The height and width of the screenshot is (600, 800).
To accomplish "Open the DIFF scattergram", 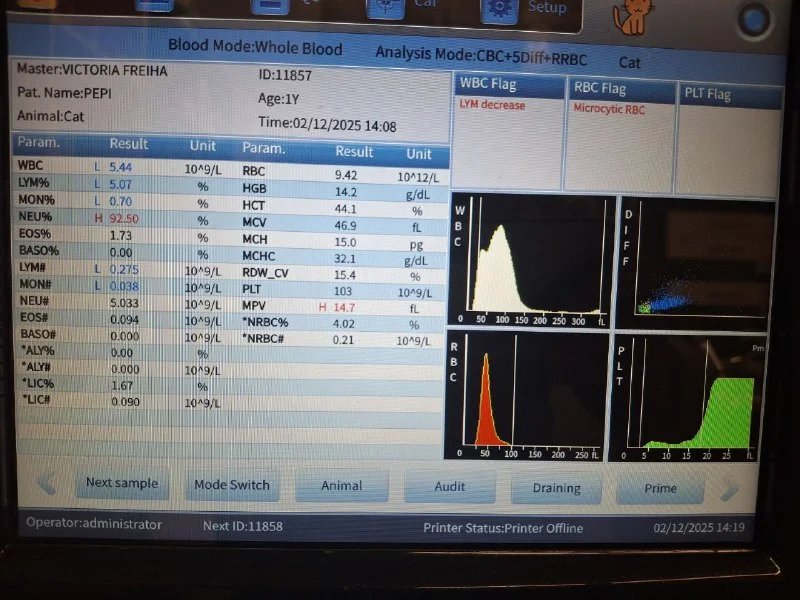I will tap(696, 262).
